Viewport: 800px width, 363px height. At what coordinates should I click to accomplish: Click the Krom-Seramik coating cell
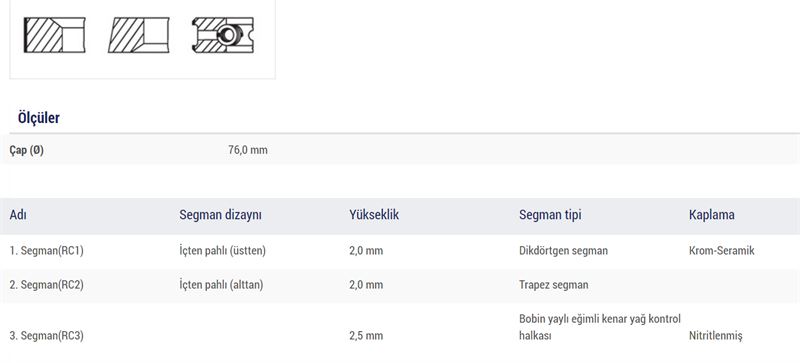pyautogui.click(x=721, y=251)
